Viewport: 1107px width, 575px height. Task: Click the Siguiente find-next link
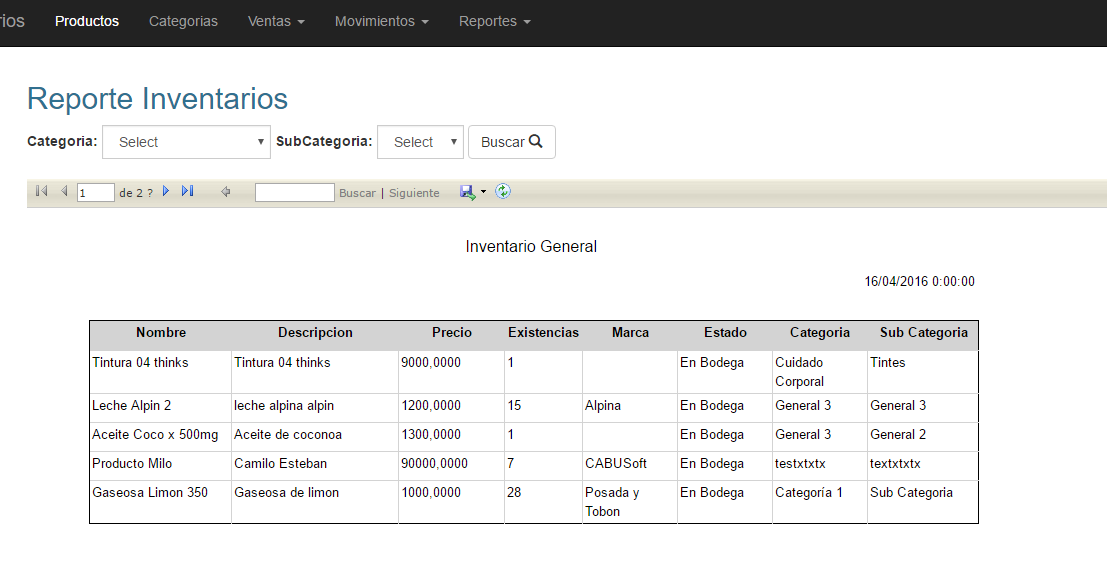pos(414,193)
